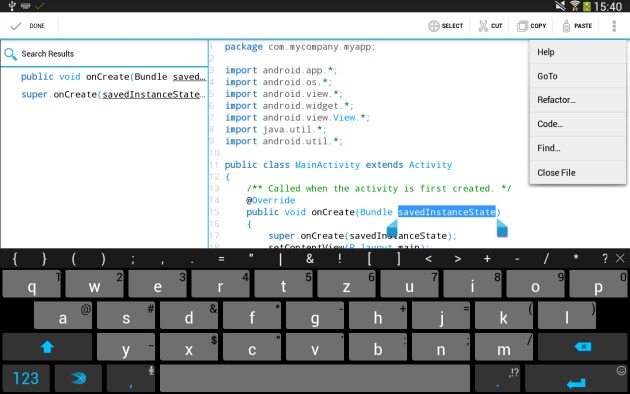This screenshot has height=394, width=630.
Task: Tap the Search Results magnifier icon
Action: [x=10, y=54]
